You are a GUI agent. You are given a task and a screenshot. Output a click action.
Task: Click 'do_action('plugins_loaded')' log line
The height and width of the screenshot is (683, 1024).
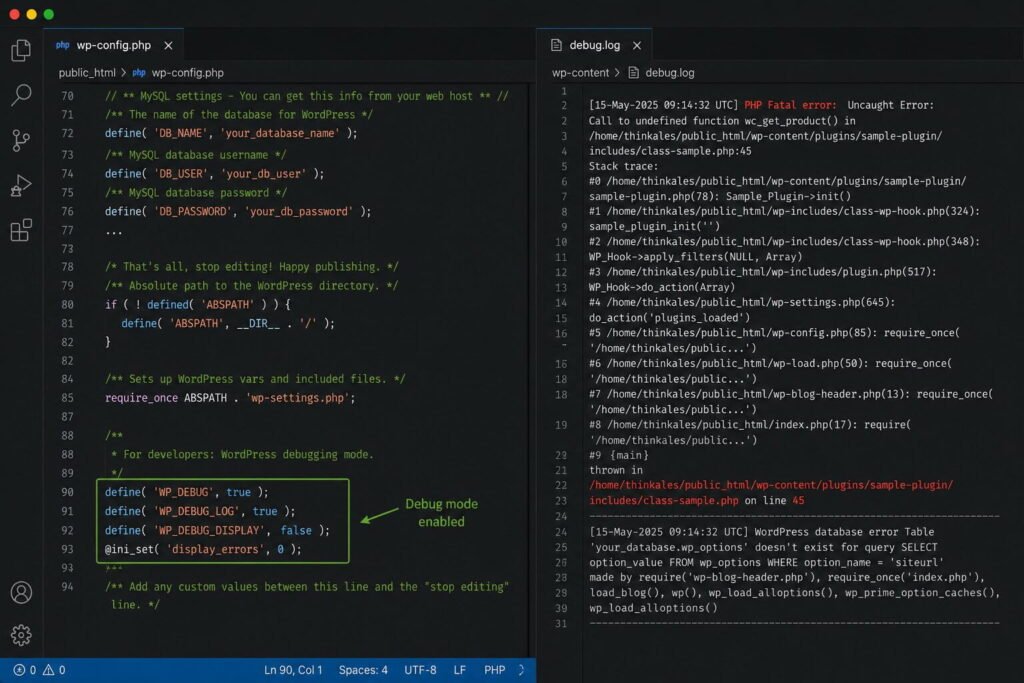coord(669,318)
